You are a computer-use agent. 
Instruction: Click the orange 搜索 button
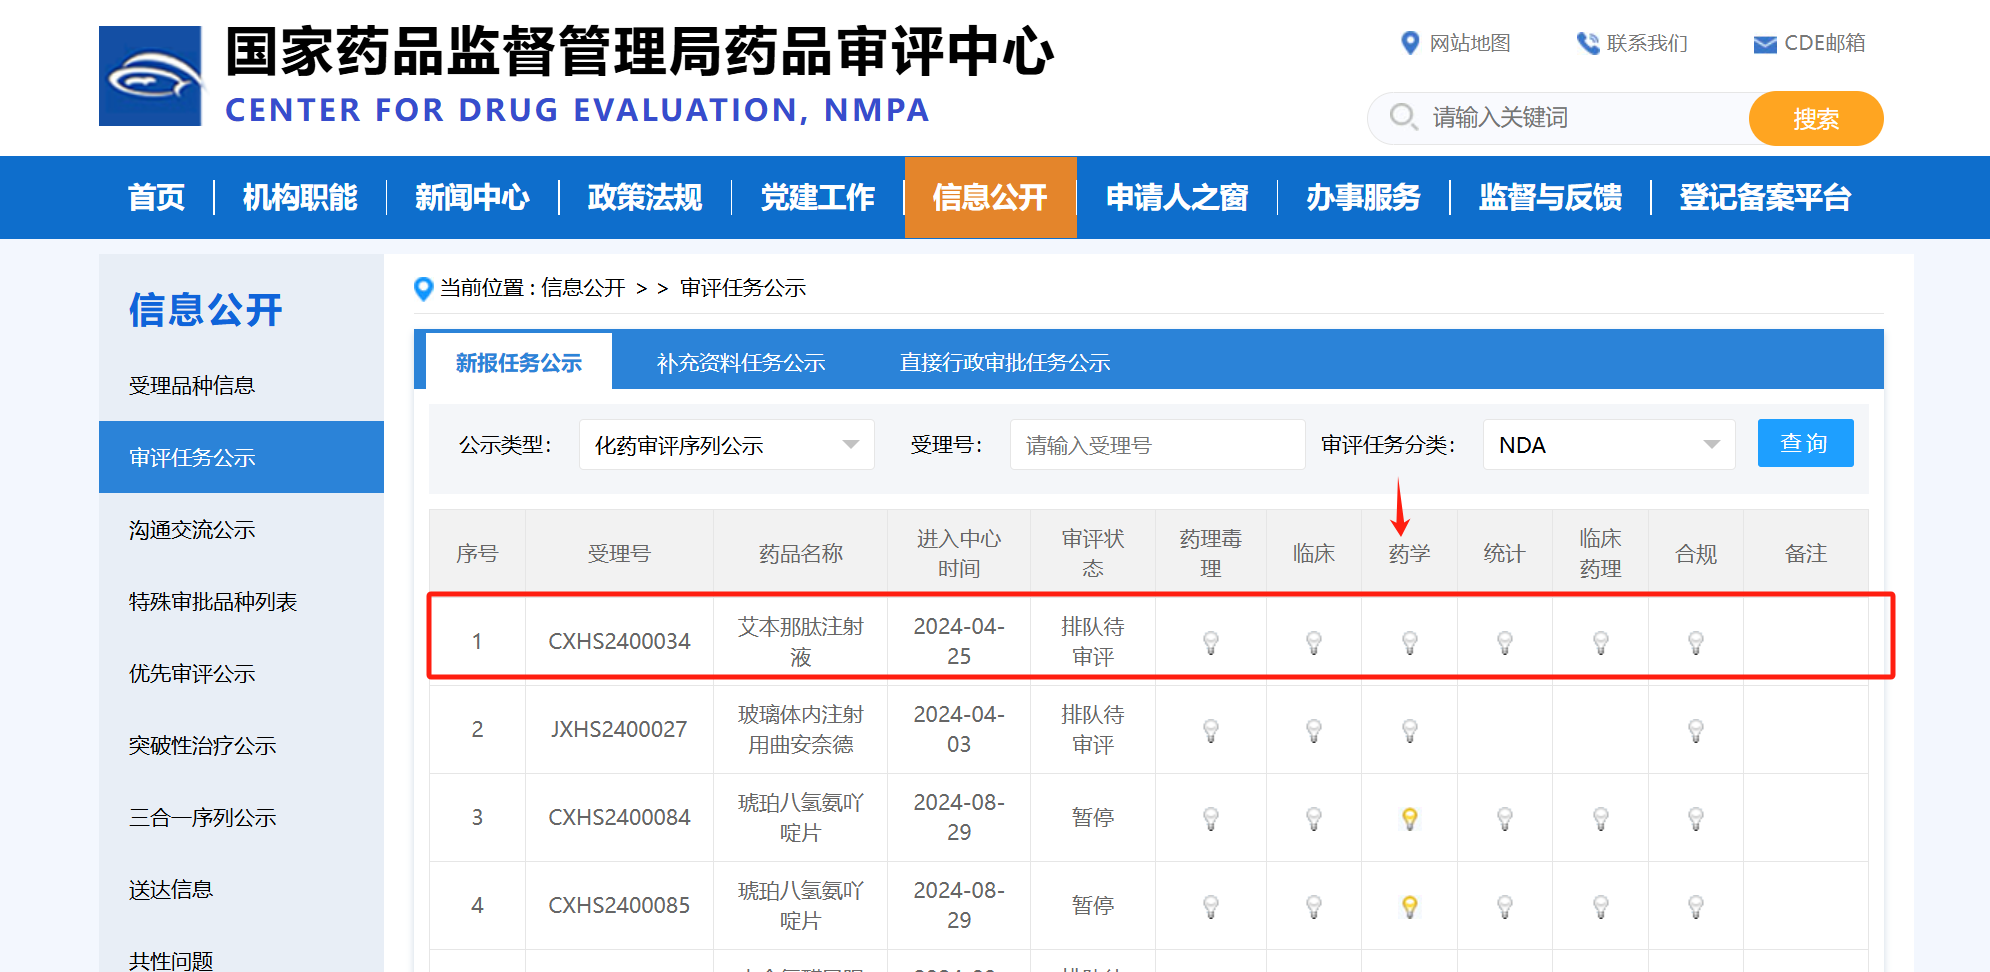point(1816,118)
